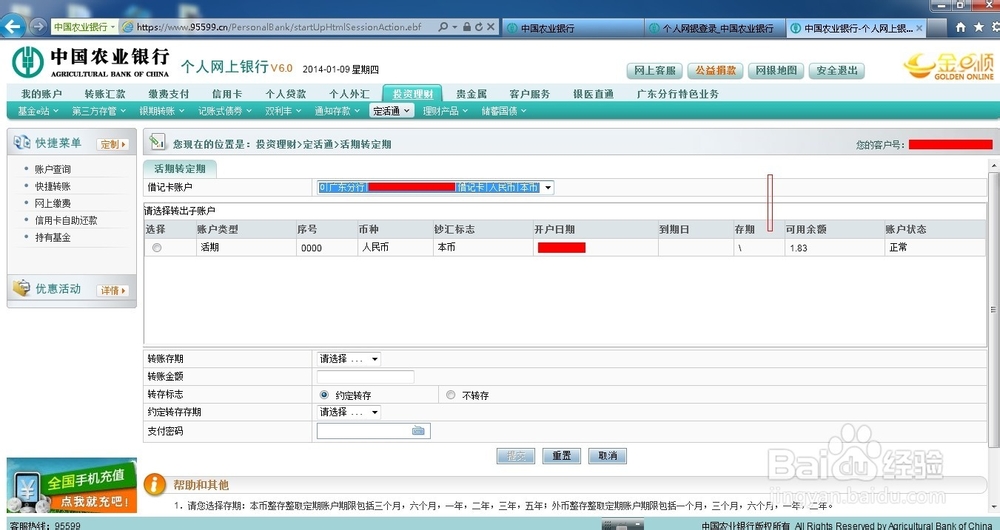Expand the 记账式债券 submenu
Viewport: 1000px width, 530px height.
click(x=224, y=111)
